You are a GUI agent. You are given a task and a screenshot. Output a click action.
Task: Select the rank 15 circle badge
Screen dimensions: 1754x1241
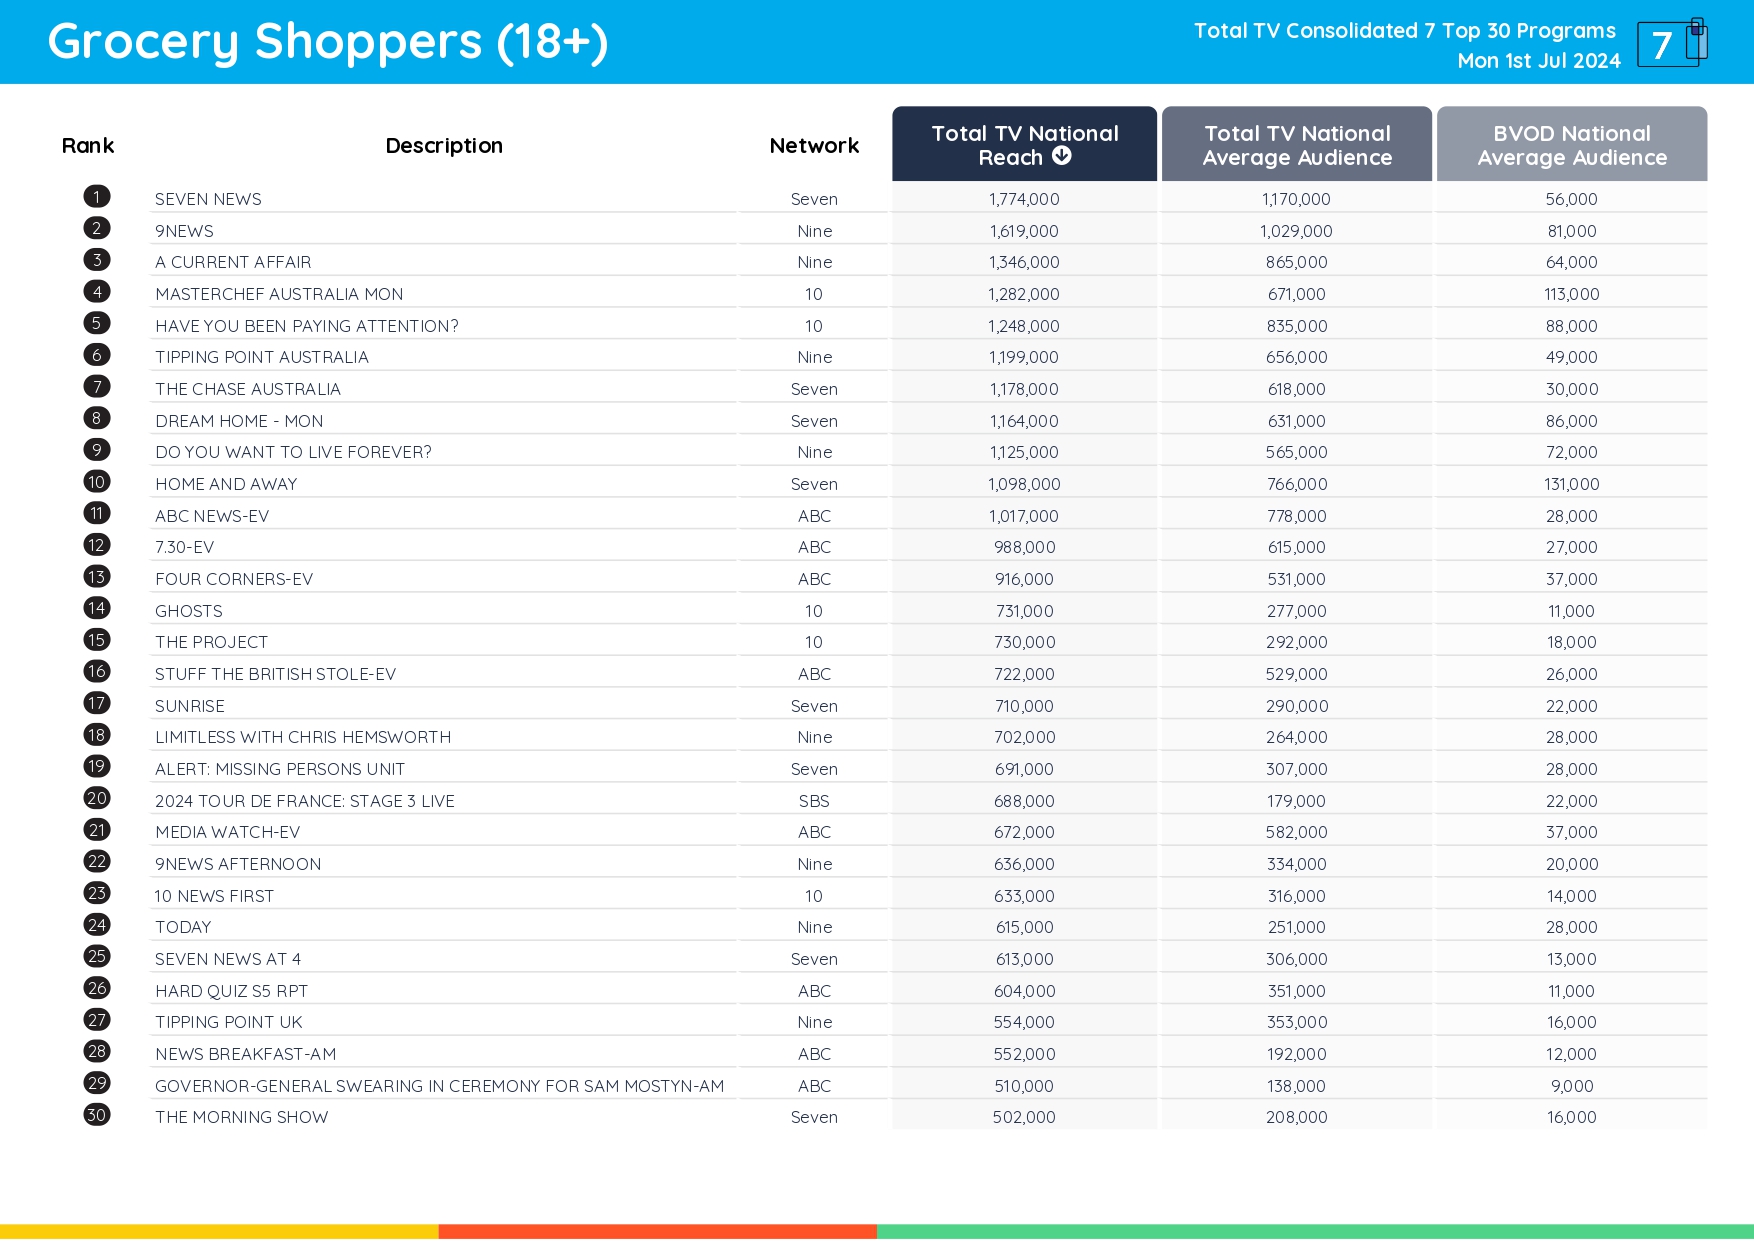(97, 640)
